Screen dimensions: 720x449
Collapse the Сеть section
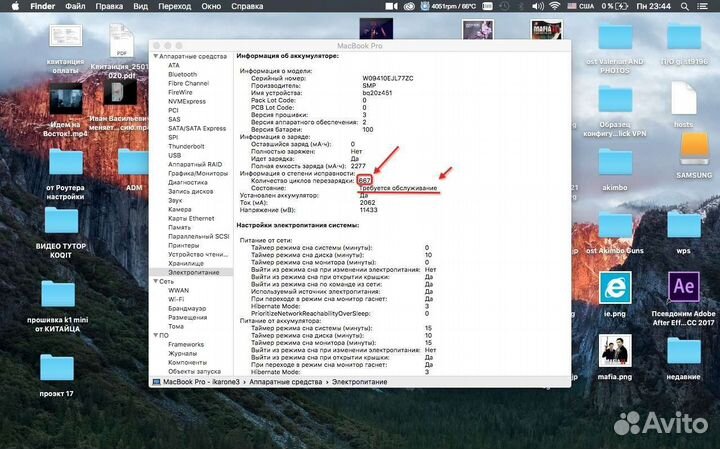pyautogui.click(x=156, y=281)
